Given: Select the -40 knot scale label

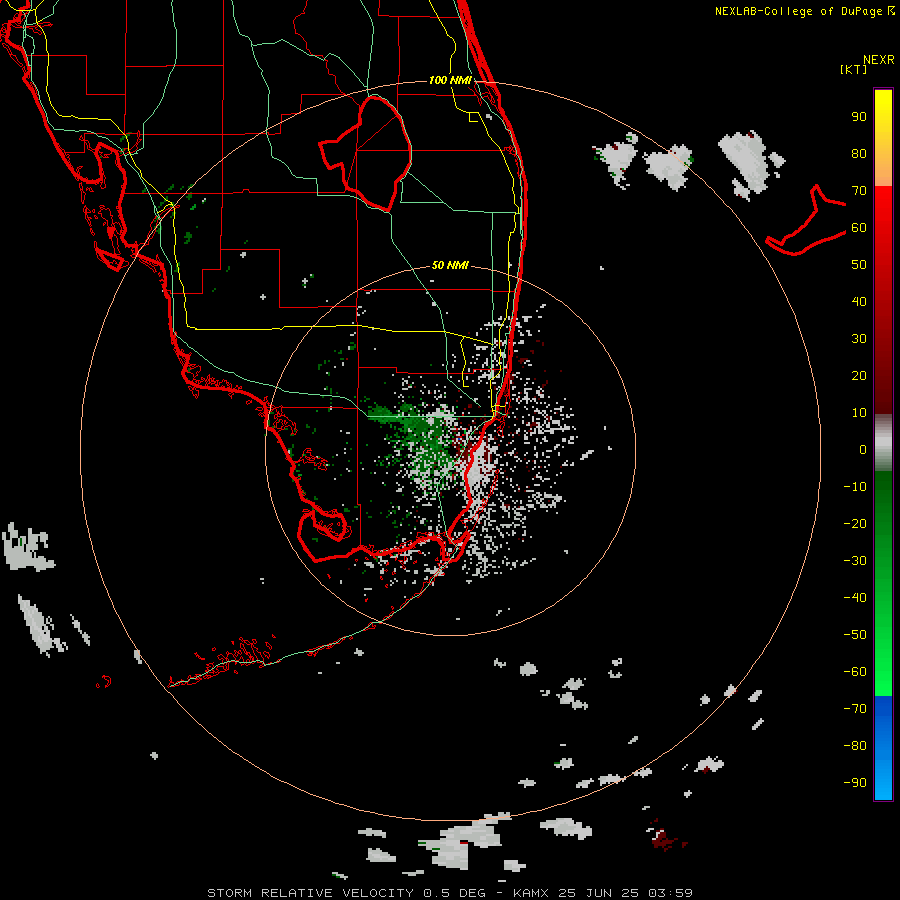Looking at the screenshot, I should [855, 598].
